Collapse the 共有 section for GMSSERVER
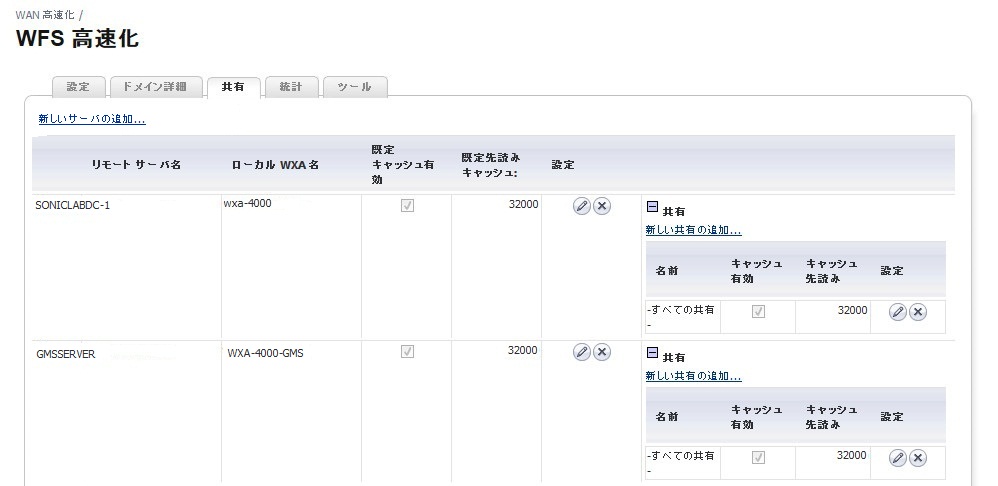This screenshot has height=486, width=998. point(652,352)
